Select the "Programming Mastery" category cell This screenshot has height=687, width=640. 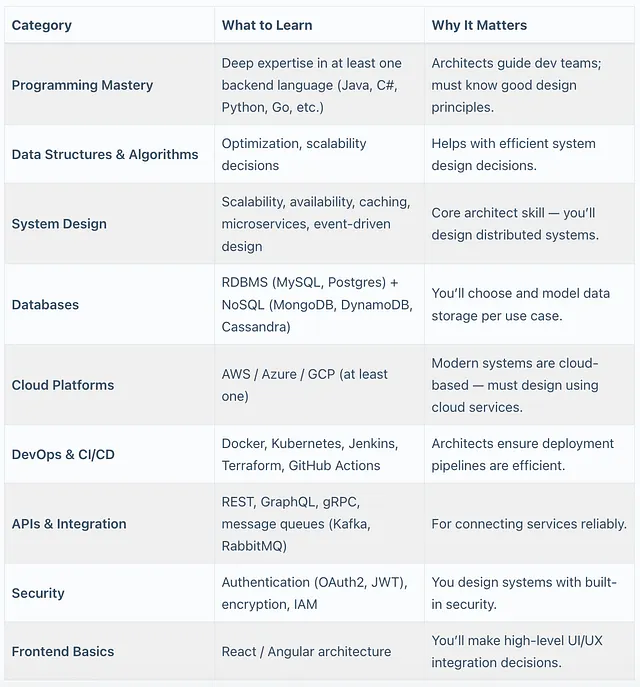[x=82, y=85]
